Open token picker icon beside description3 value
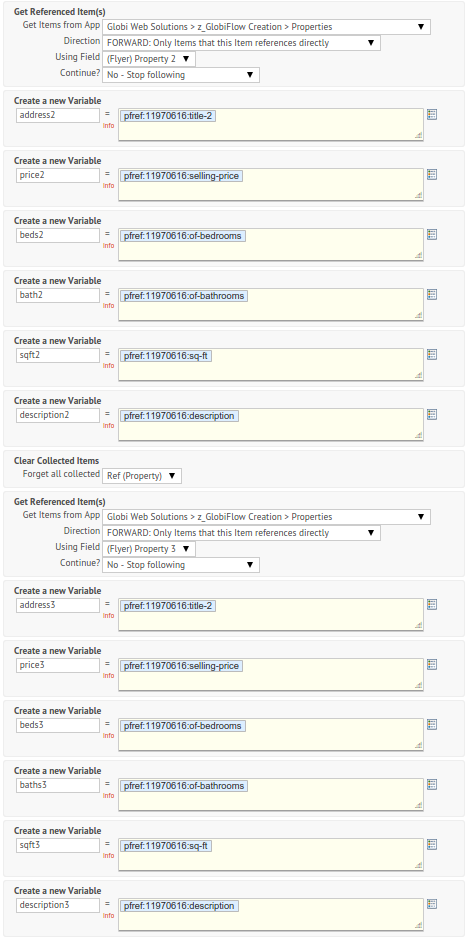 [431, 904]
